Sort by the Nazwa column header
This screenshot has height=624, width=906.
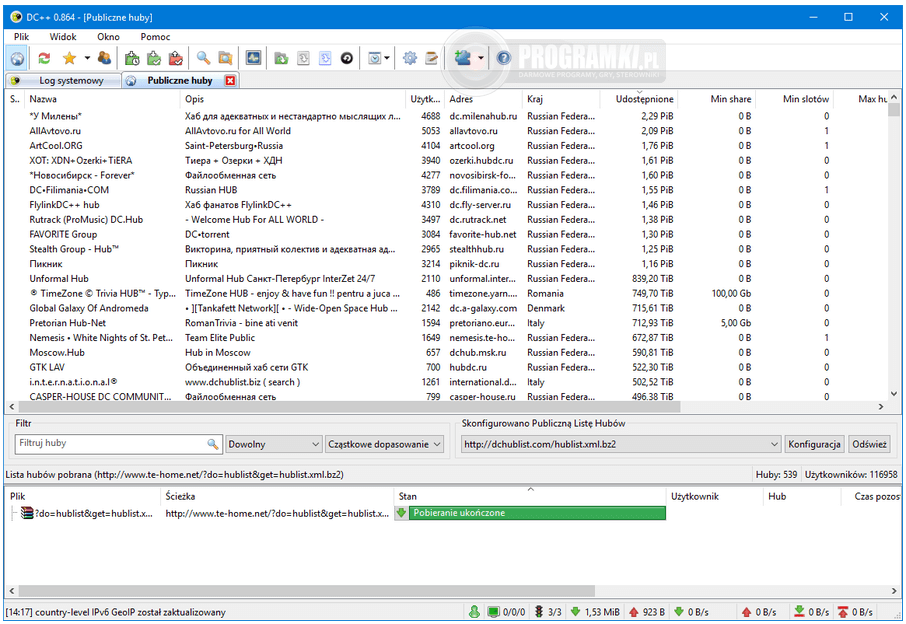(x=102, y=99)
